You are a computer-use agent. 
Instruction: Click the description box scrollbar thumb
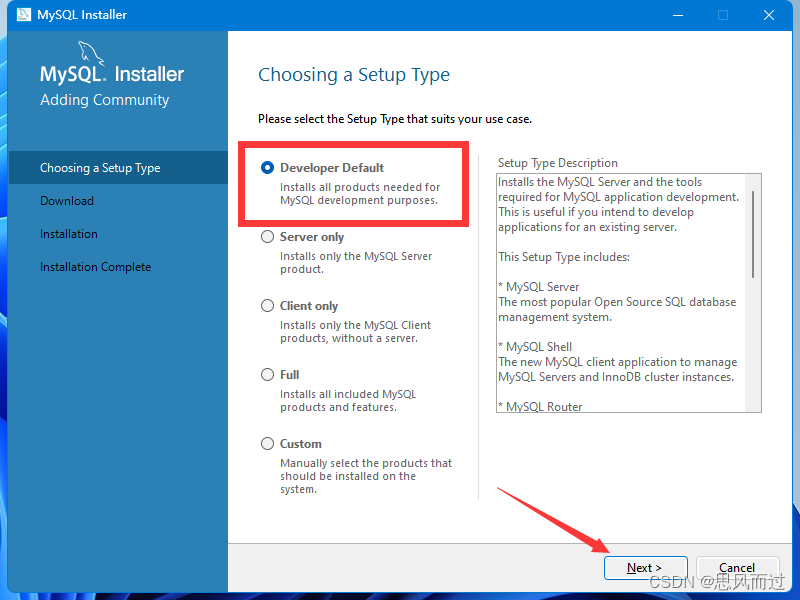click(753, 234)
